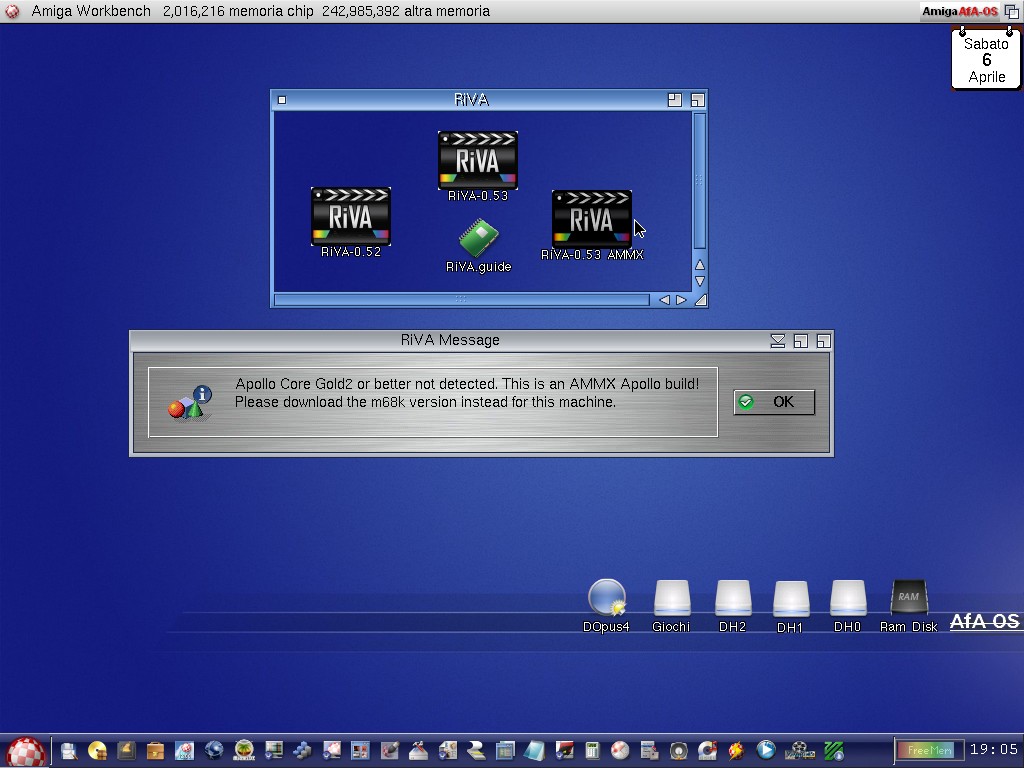Viewport: 1024px width, 768px height.
Task: Click the Amiga boing ball start button
Action: click(x=26, y=751)
